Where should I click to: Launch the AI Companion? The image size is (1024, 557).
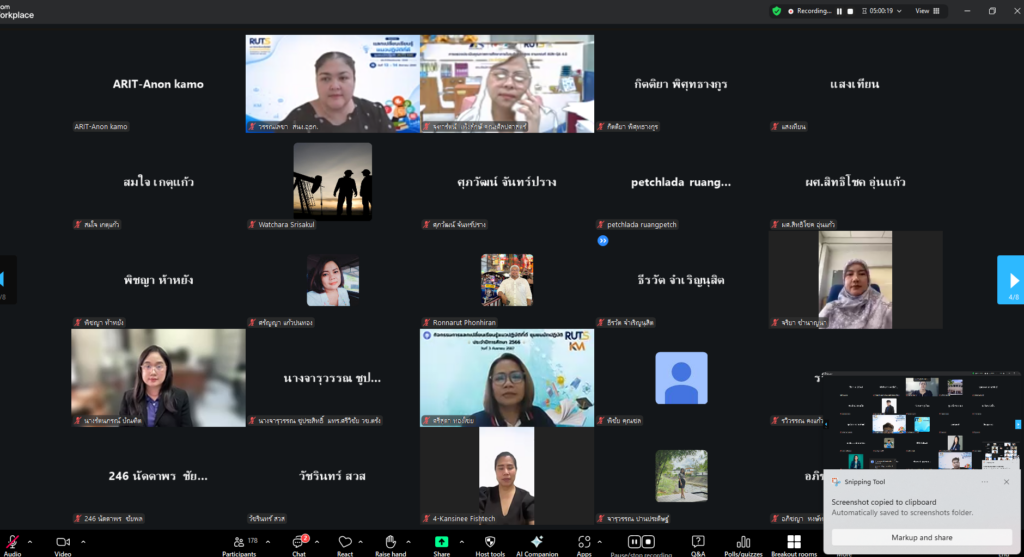[x=537, y=545]
